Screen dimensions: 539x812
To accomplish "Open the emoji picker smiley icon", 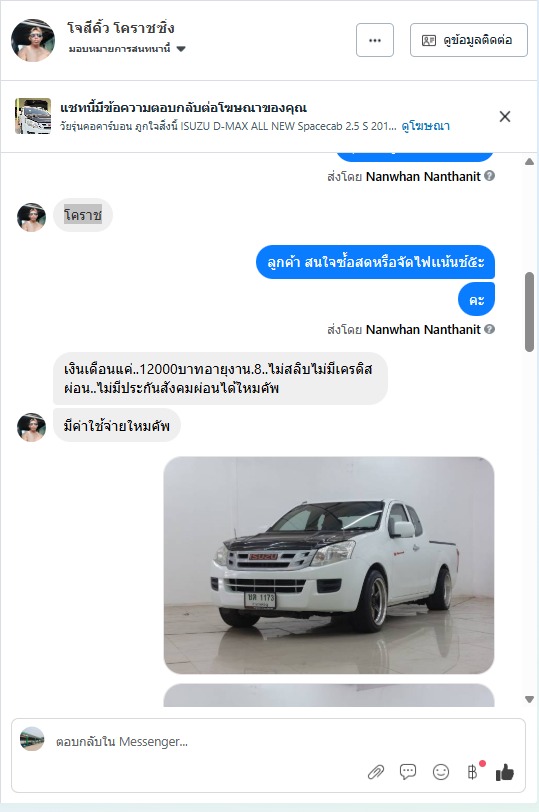I will tap(441, 772).
